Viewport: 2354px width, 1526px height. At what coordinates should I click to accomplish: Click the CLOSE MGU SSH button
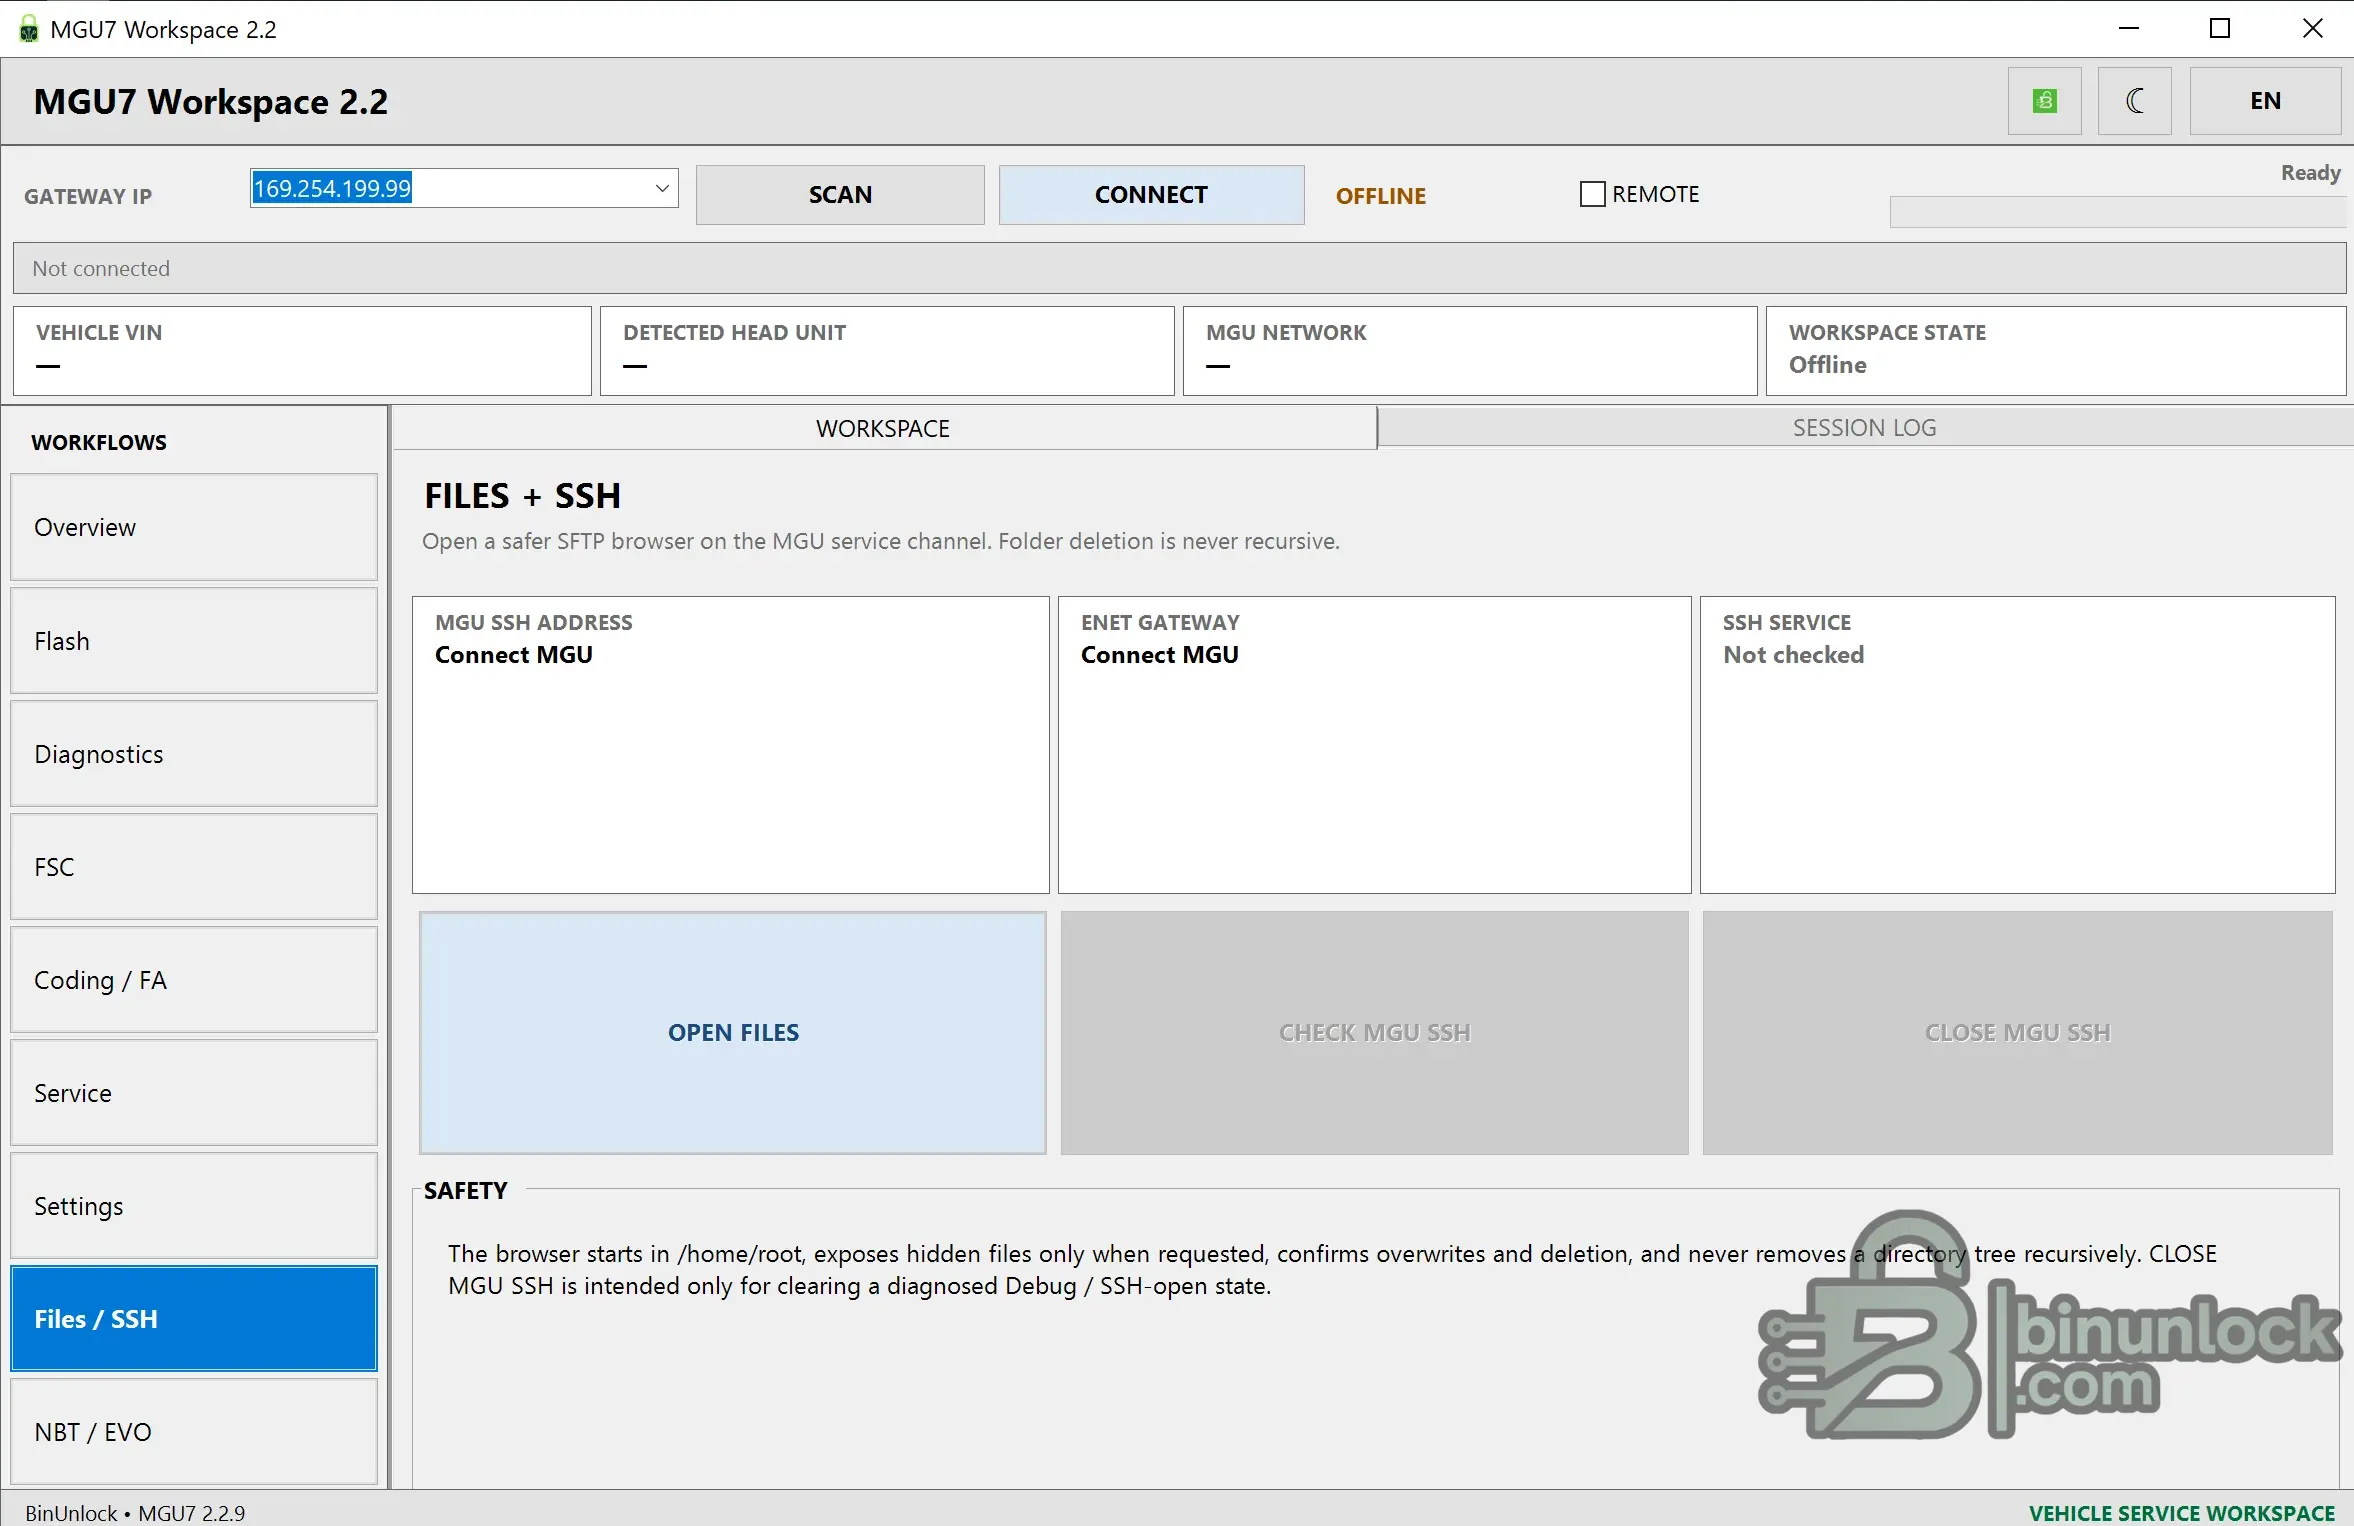click(x=2017, y=1033)
